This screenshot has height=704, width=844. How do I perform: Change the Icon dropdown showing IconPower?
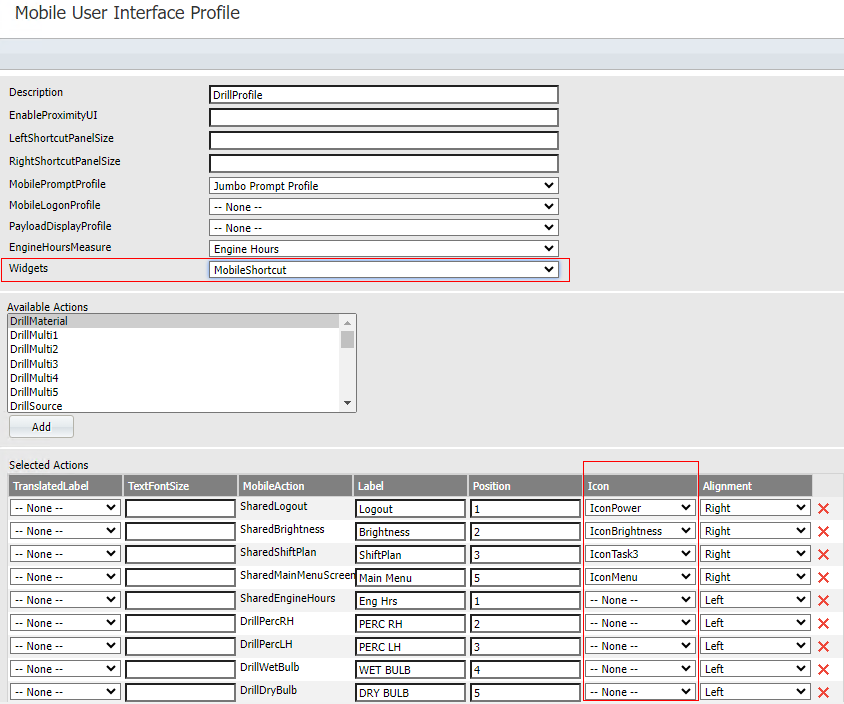click(x=640, y=508)
